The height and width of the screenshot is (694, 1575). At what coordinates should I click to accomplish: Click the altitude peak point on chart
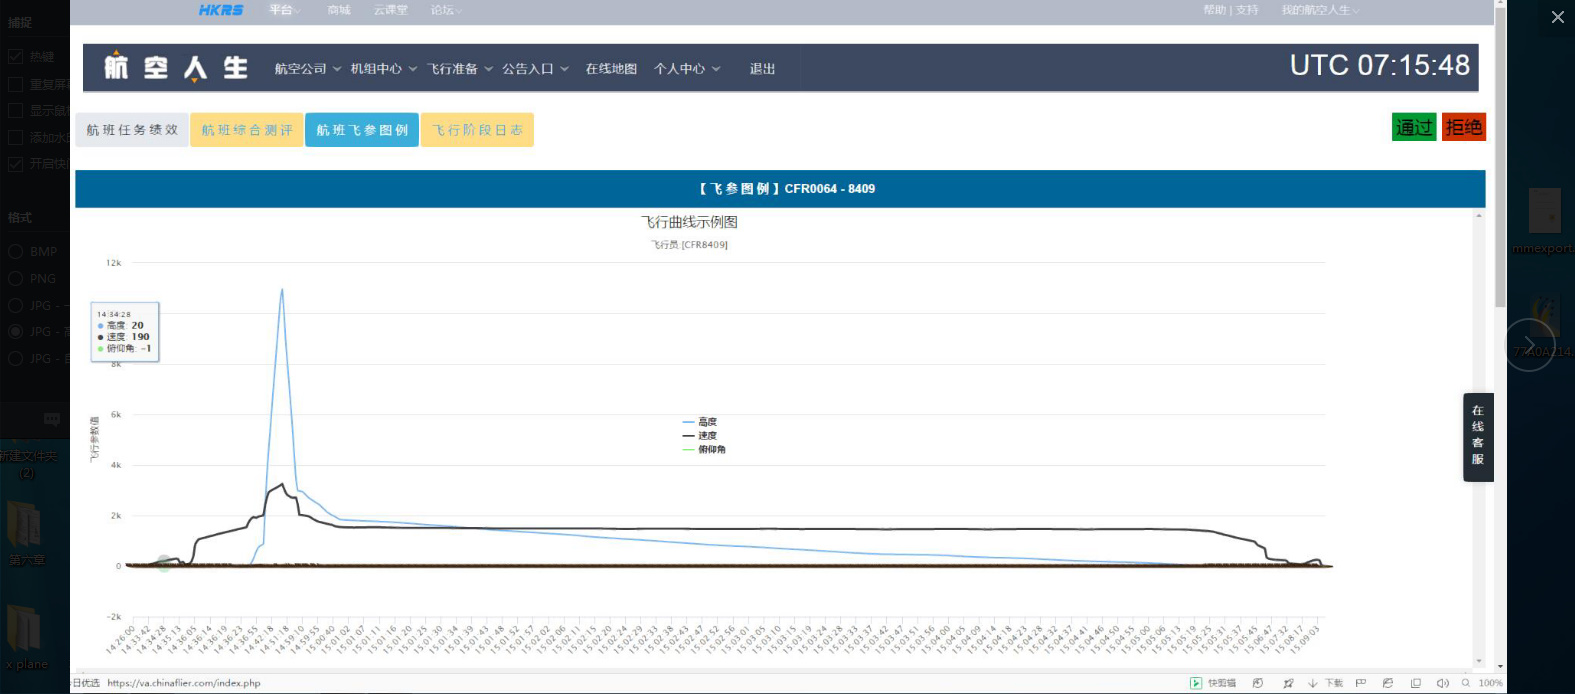(x=282, y=290)
